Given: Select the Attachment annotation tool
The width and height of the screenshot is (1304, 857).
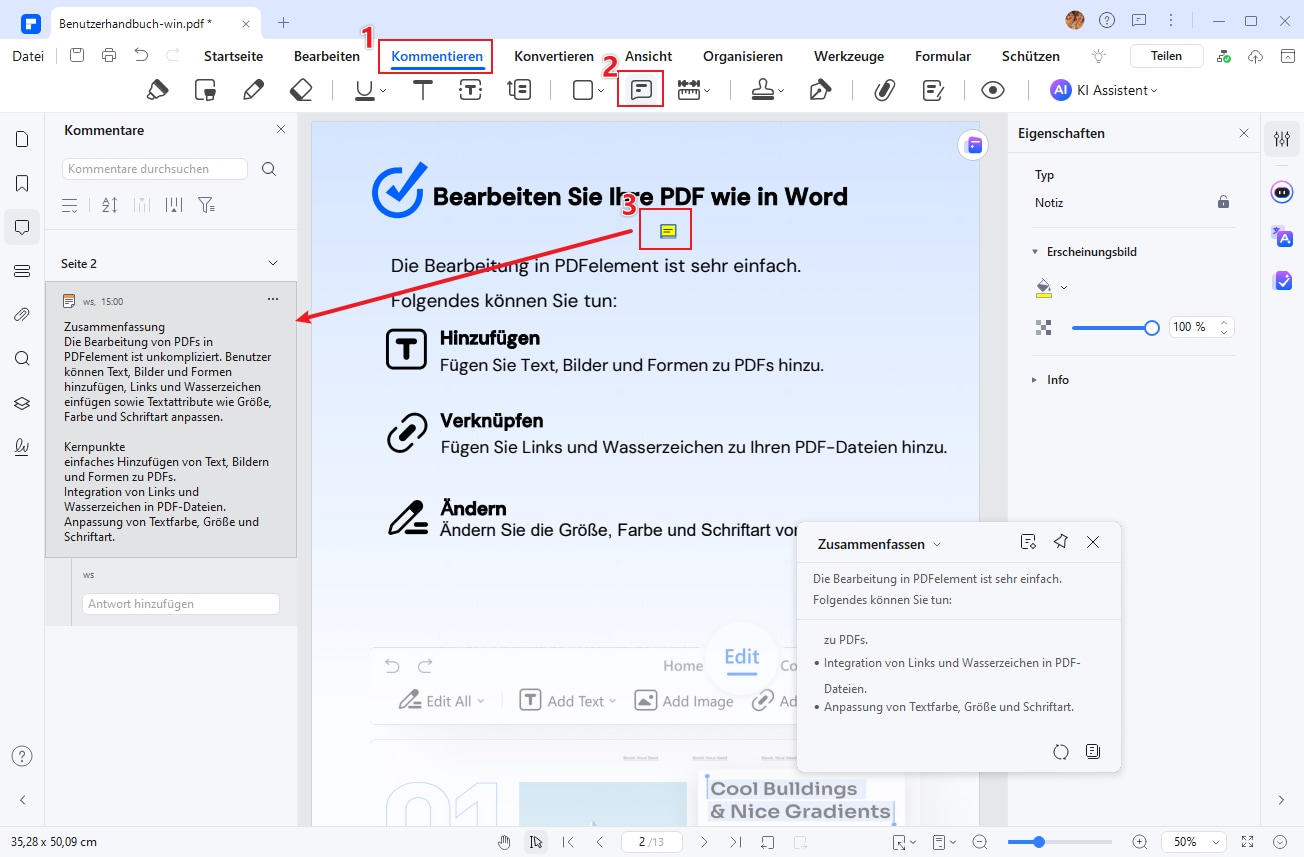Looking at the screenshot, I should (x=883, y=90).
